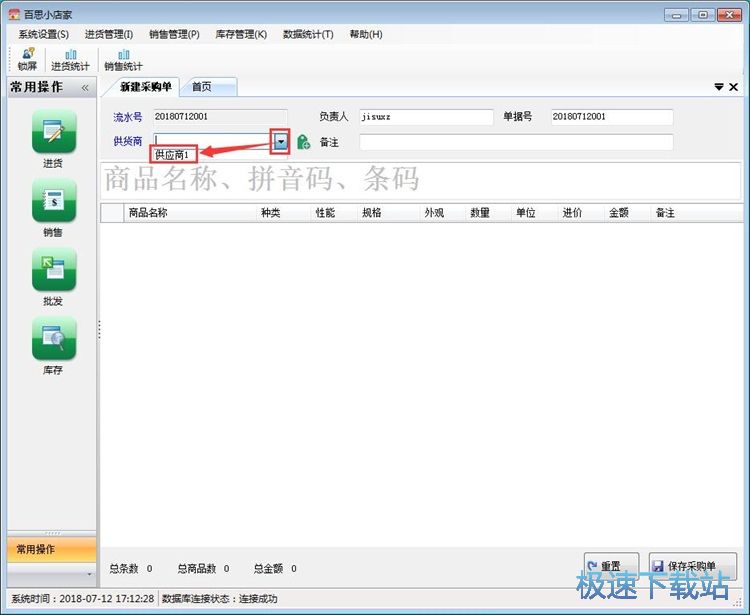
Task: Click the 流水号 field
Action: pyautogui.click(x=221, y=117)
